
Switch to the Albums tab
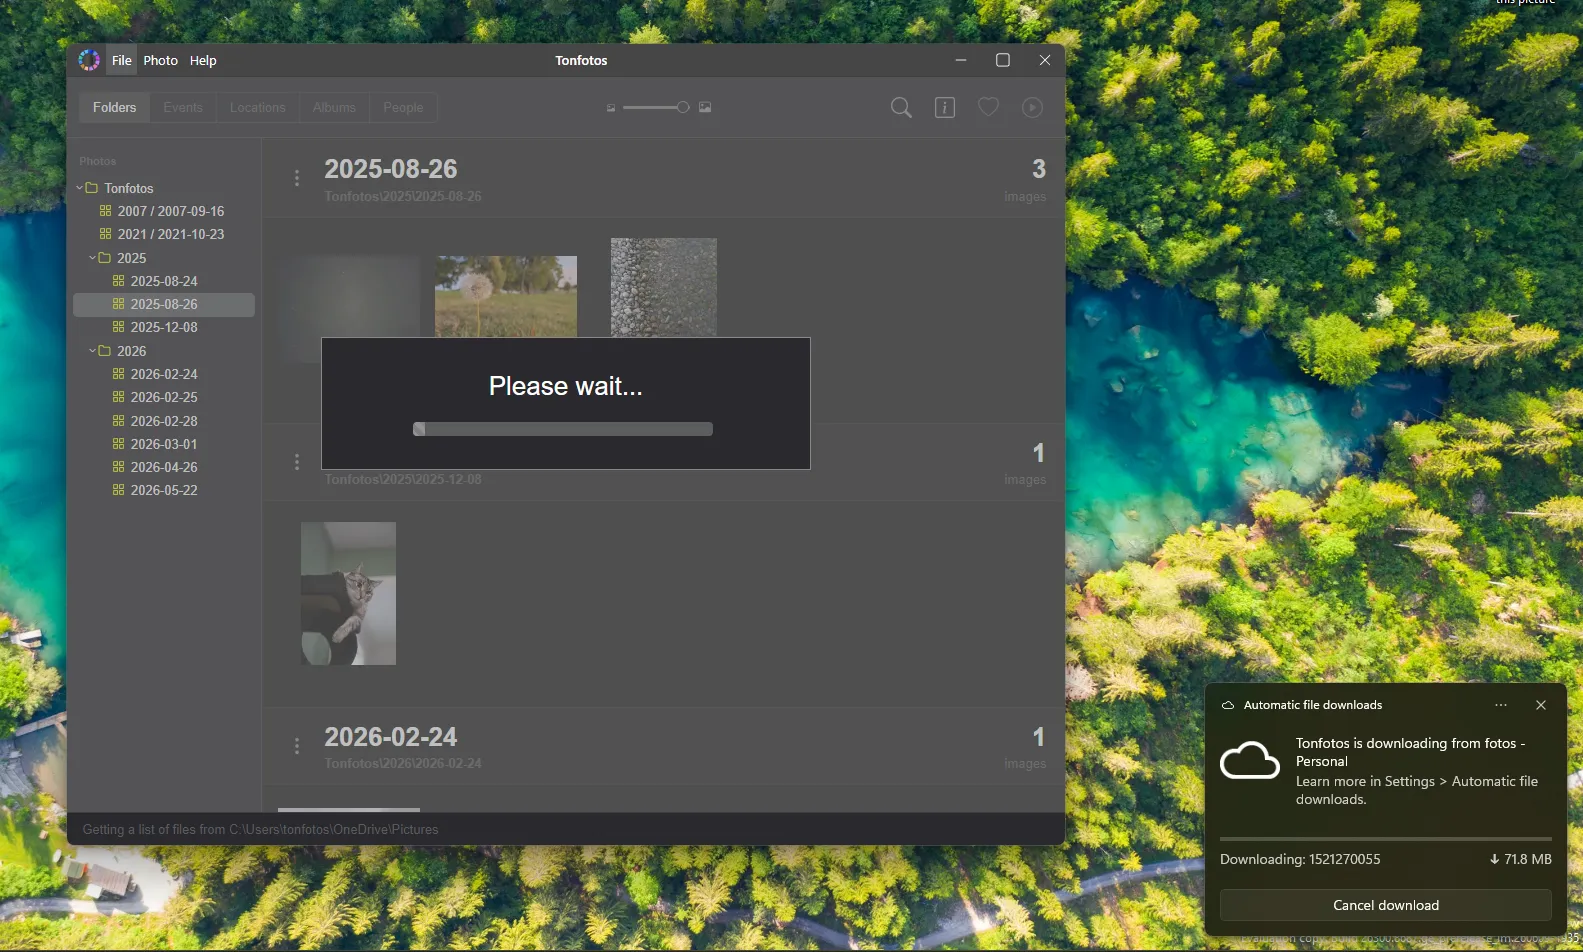click(x=334, y=107)
